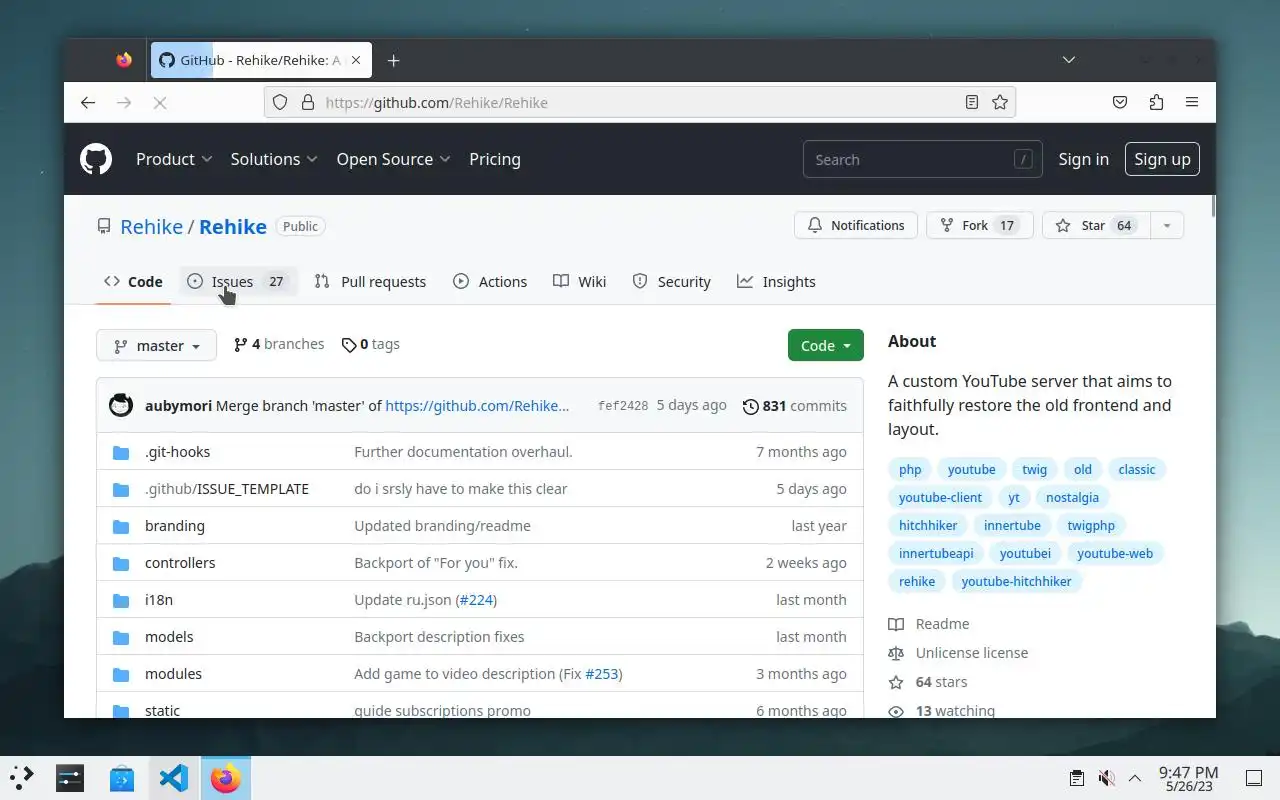Viewport: 1280px width, 800px height.
Task: Click the youtube-hitchhiker topic tag
Action: [x=1016, y=581]
